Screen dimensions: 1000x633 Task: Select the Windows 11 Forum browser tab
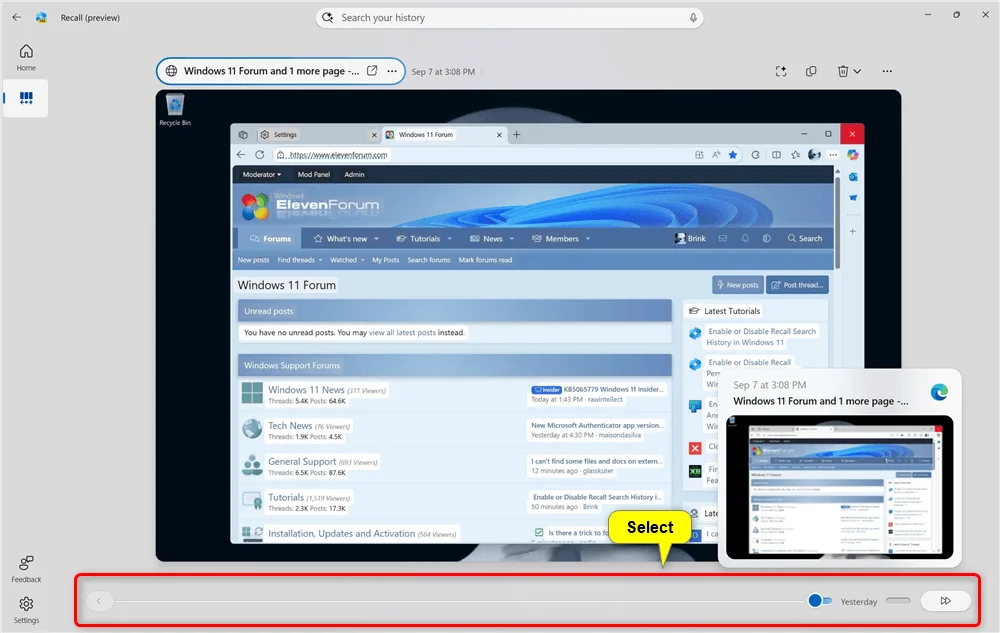pos(444,135)
